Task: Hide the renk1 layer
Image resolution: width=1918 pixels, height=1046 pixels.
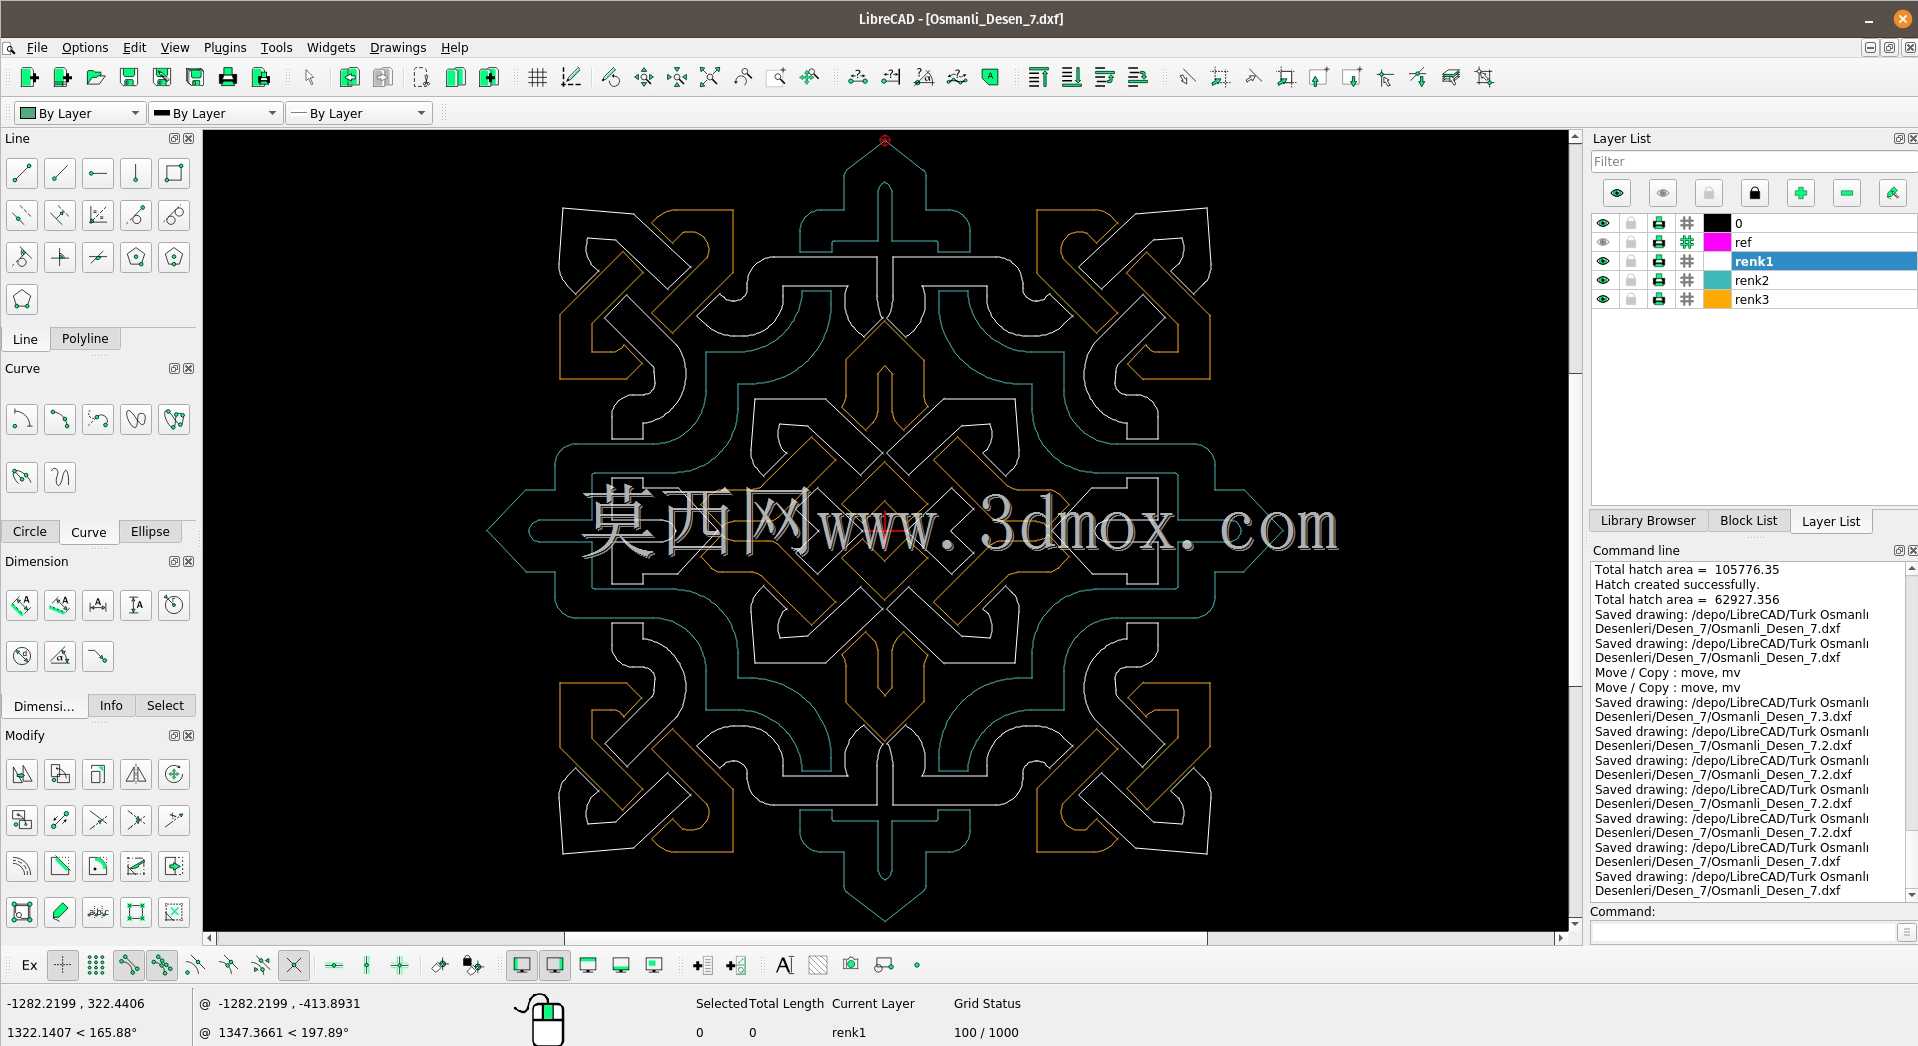Action: pyautogui.click(x=1603, y=261)
